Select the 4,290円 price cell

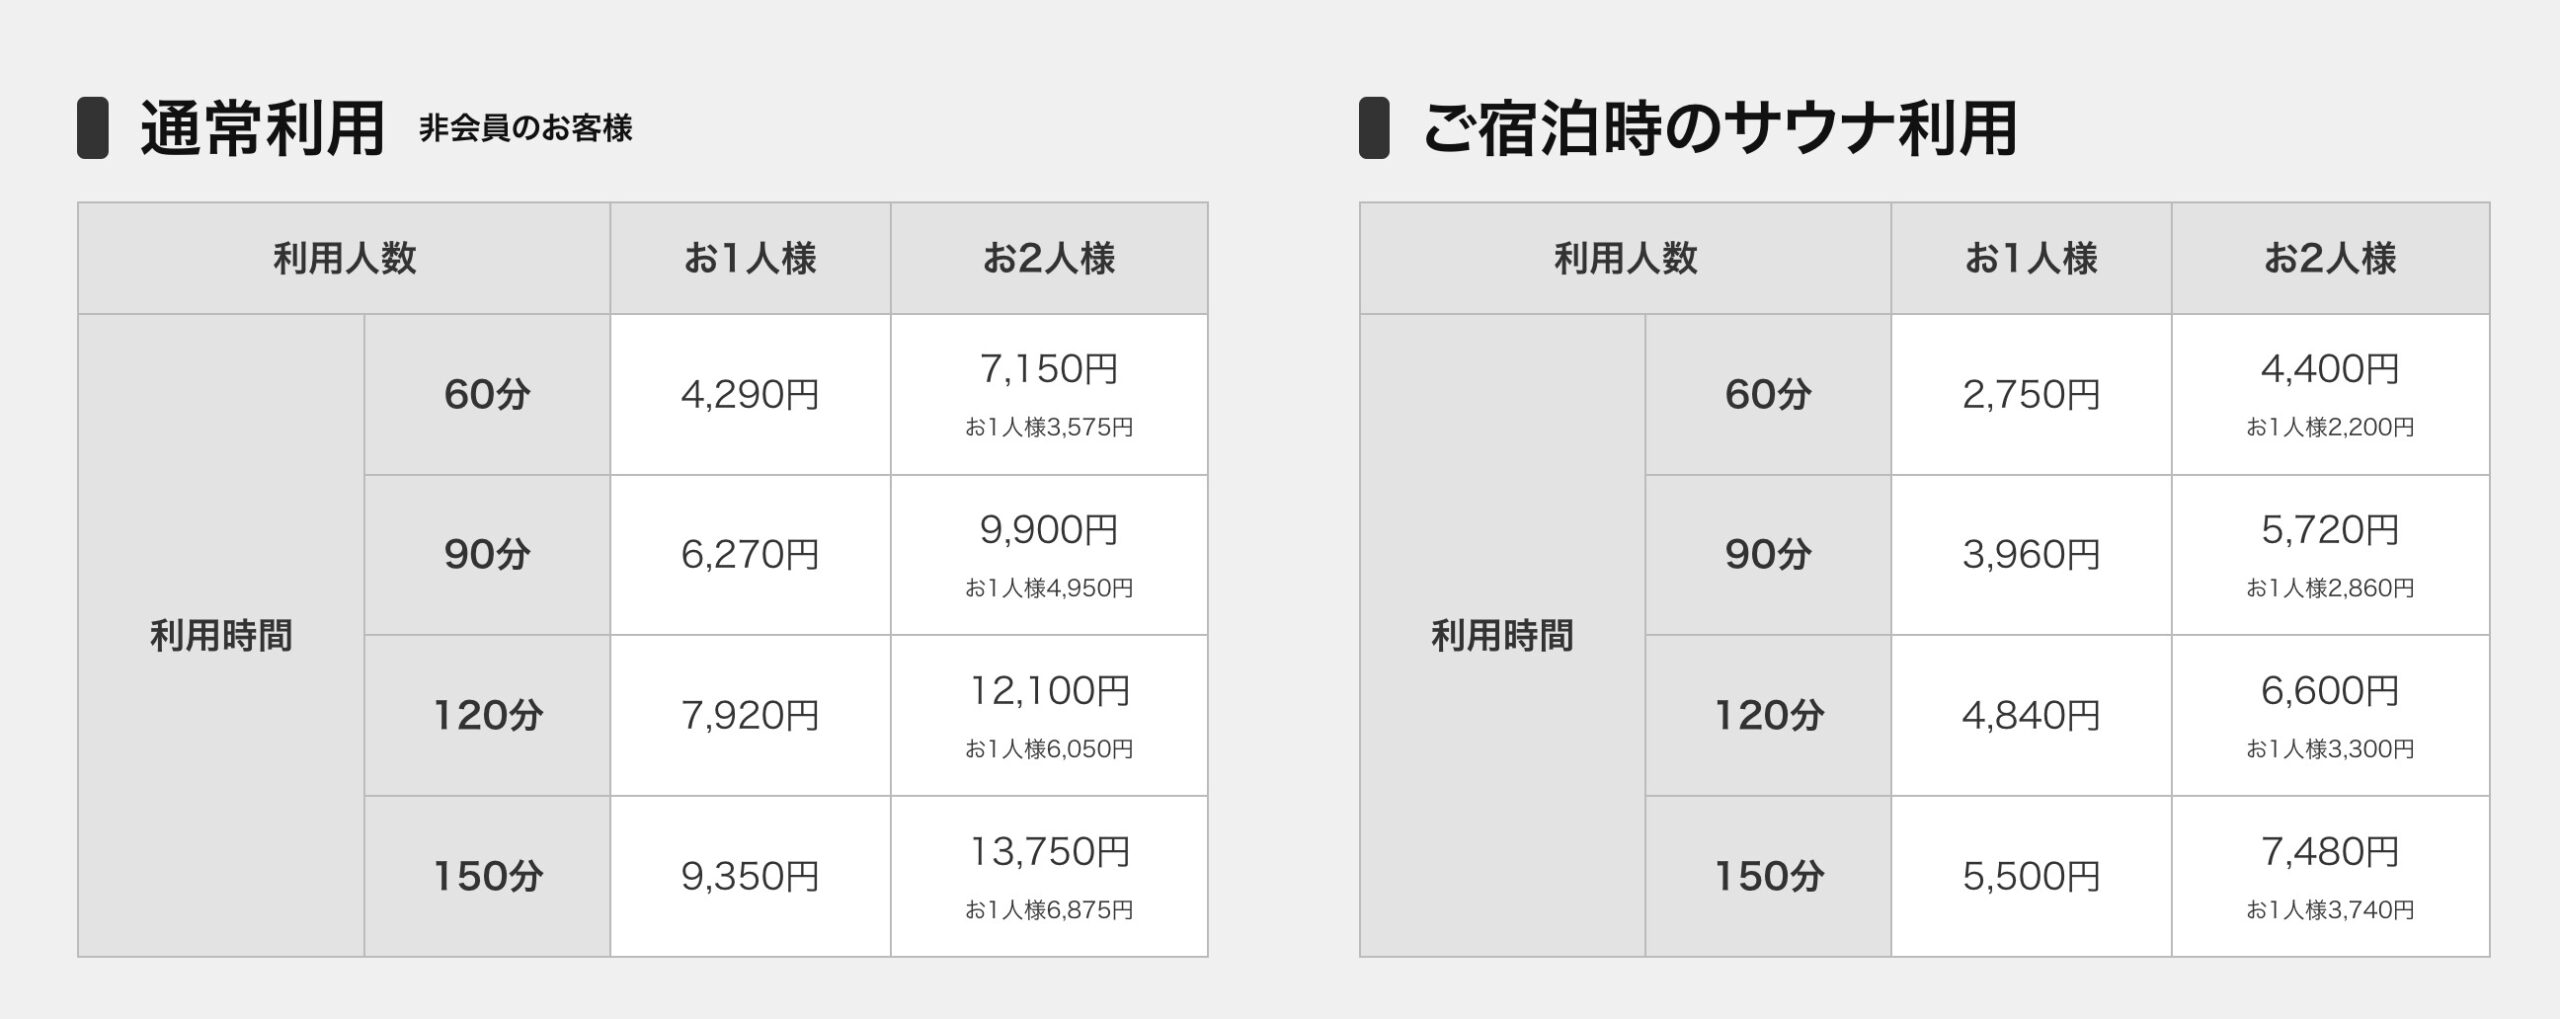point(750,395)
